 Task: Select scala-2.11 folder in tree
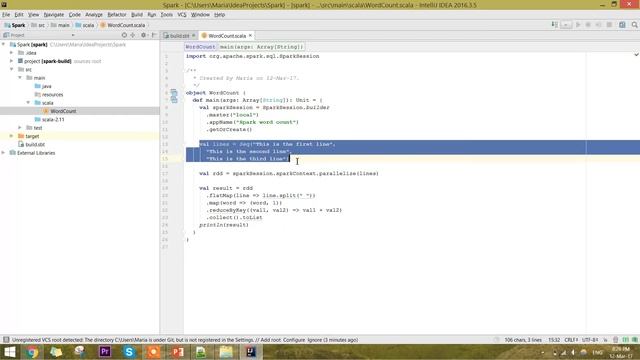point(49,120)
